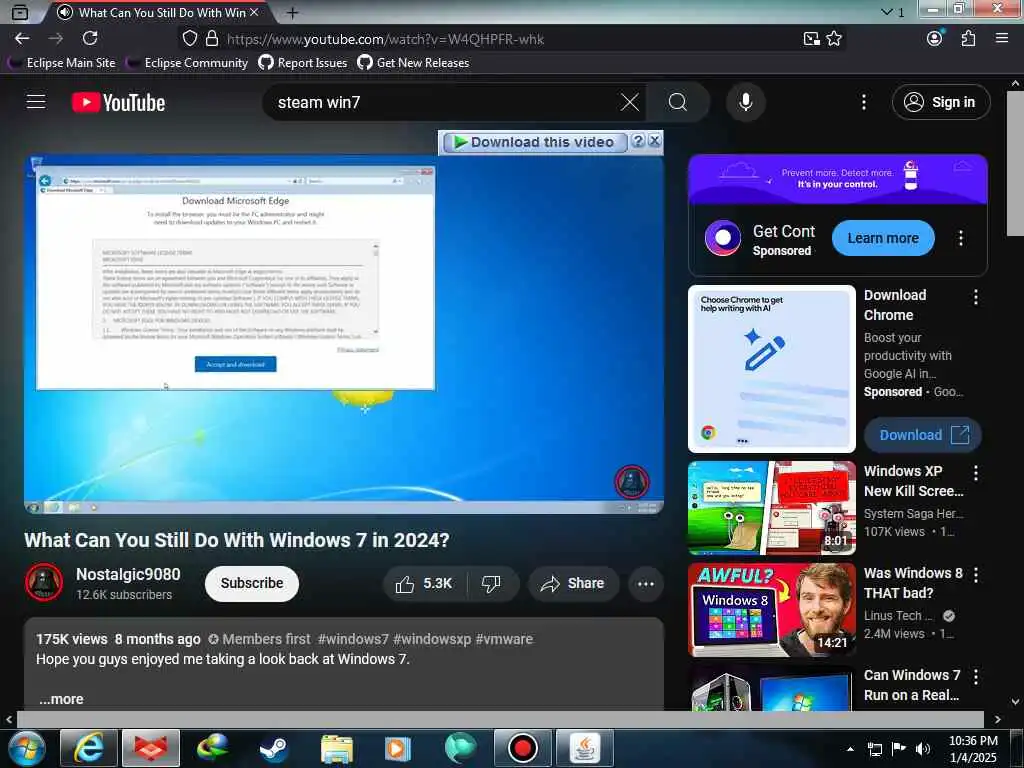Open options for the Get Cont ad
The width and height of the screenshot is (1024, 768).
point(961,238)
